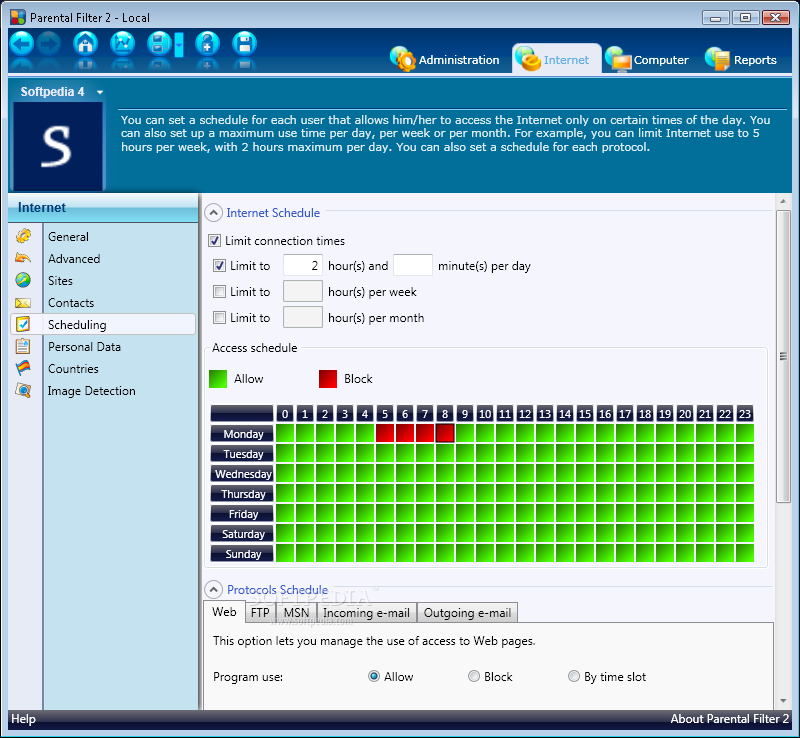Image resolution: width=800 pixels, height=738 pixels.
Task: Open About Parental Filter 2
Action: pos(730,719)
